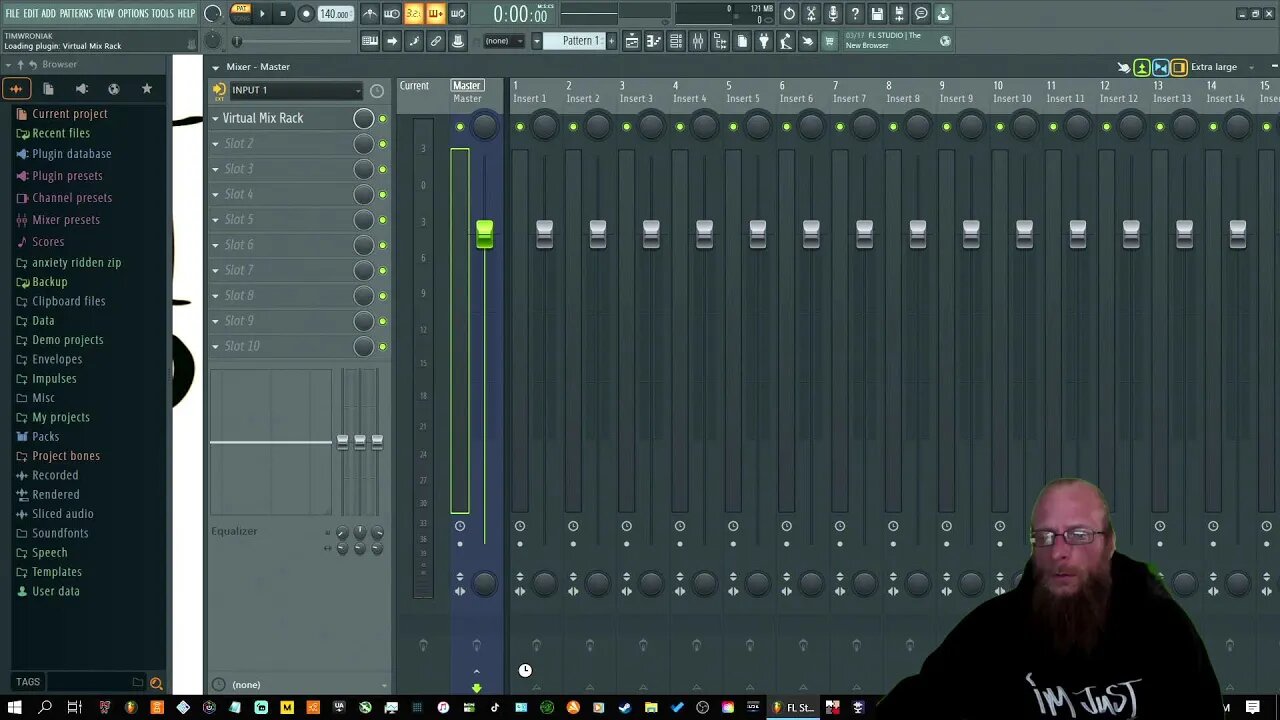Click the Stop button
This screenshot has width=1280, height=720.
pos(283,14)
